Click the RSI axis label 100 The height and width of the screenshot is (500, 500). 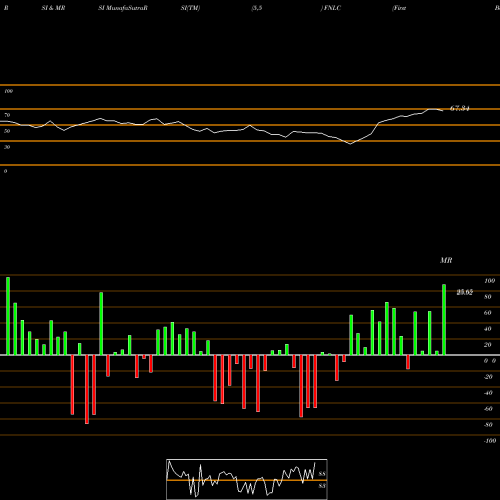click(8, 91)
